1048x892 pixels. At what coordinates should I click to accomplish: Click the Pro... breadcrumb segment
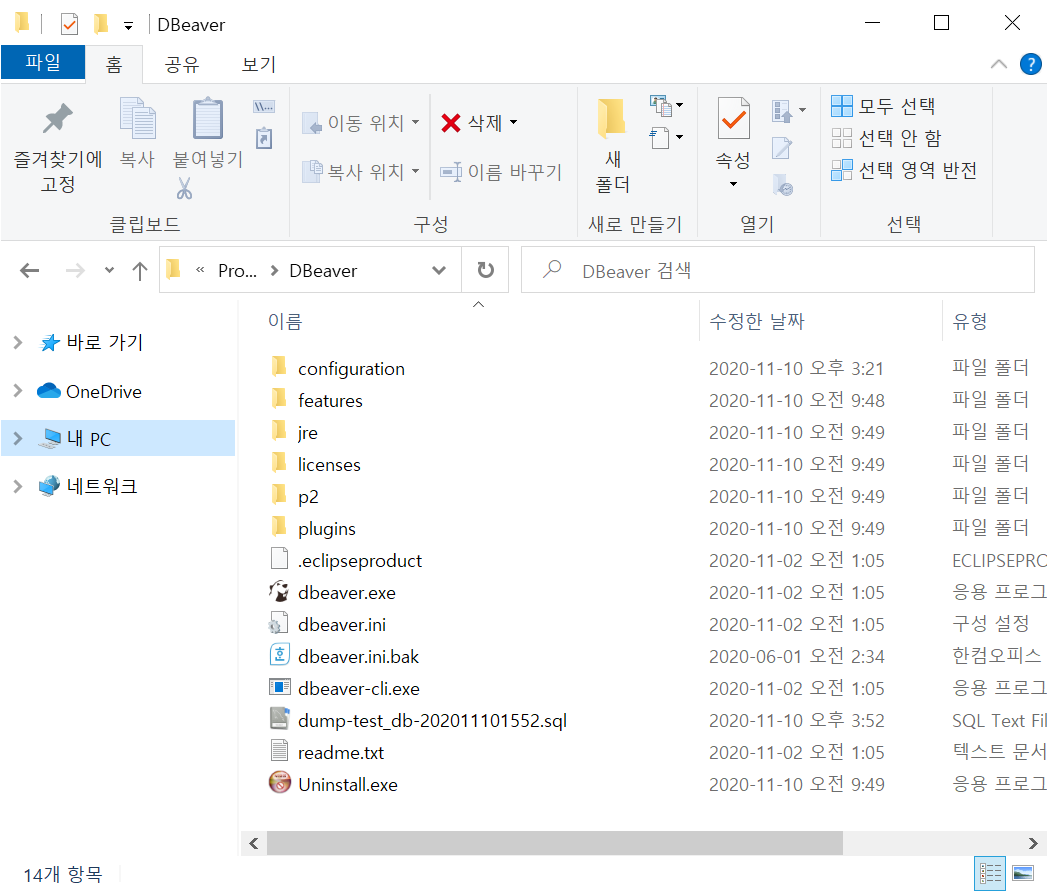coord(237,271)
